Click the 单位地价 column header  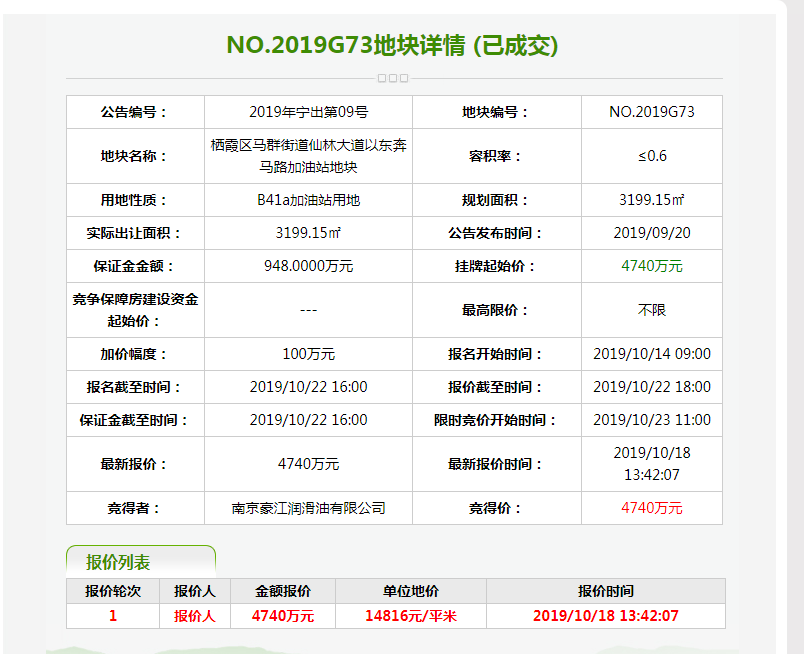411,591
